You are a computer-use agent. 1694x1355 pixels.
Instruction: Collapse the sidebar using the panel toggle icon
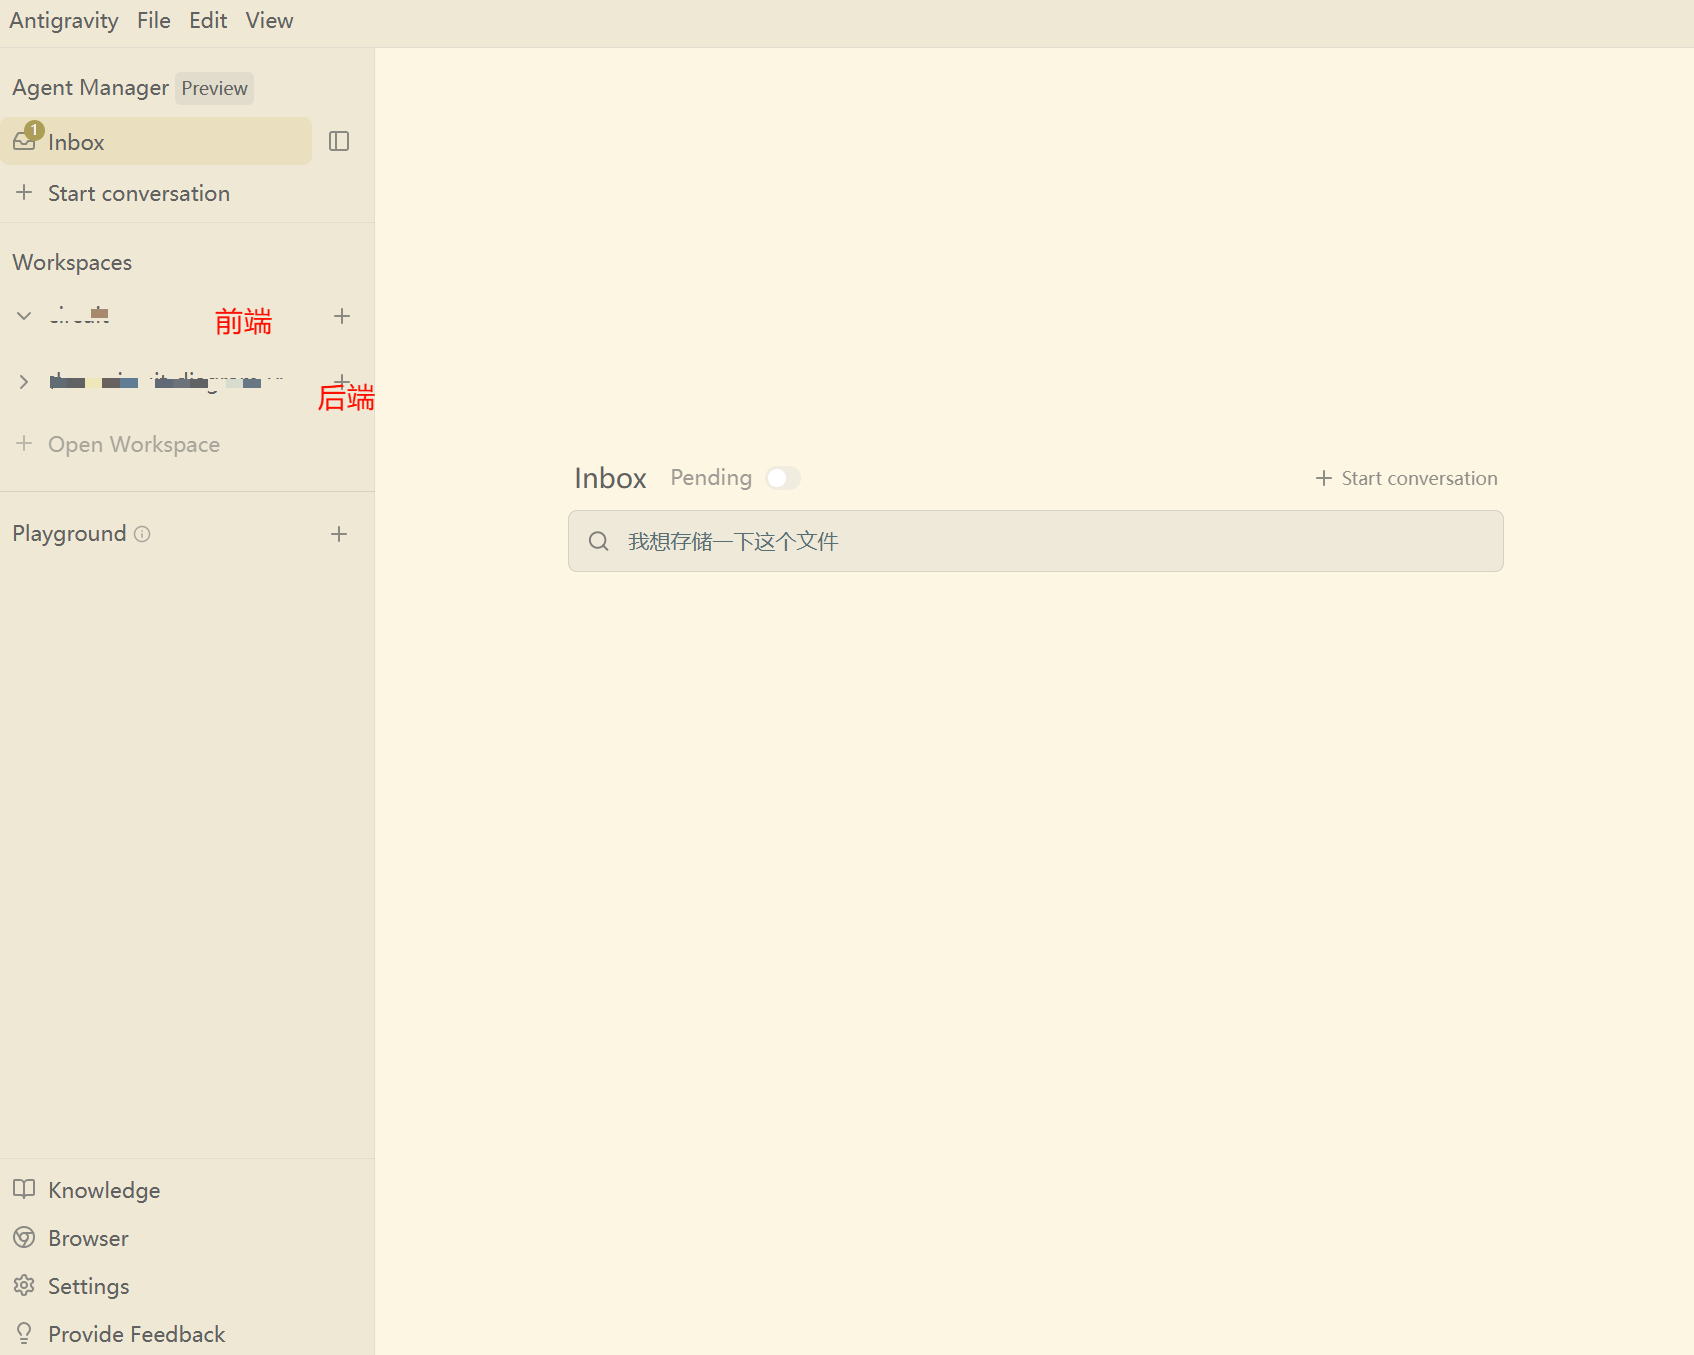[x=339, y=141]
